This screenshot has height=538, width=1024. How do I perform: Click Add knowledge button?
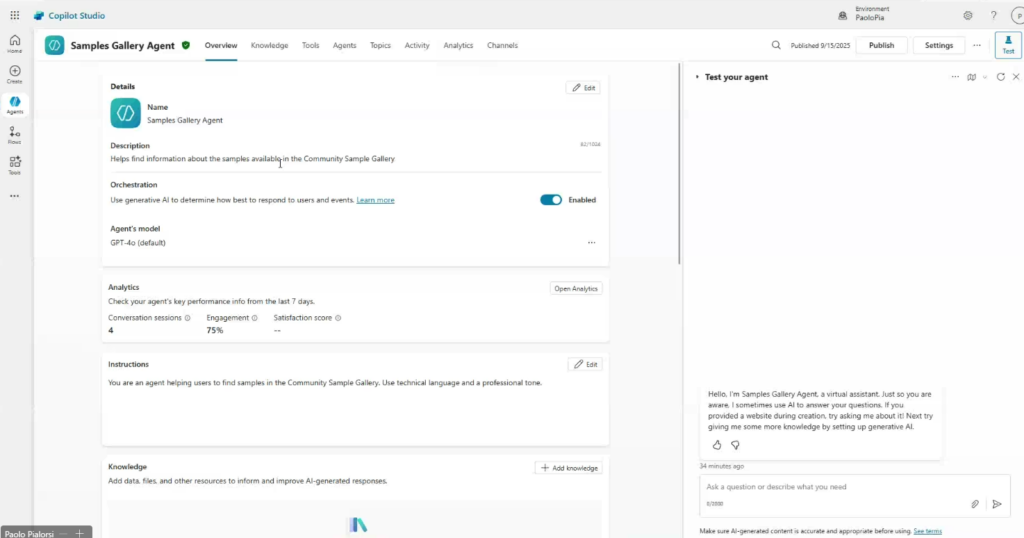pos(569,468)
